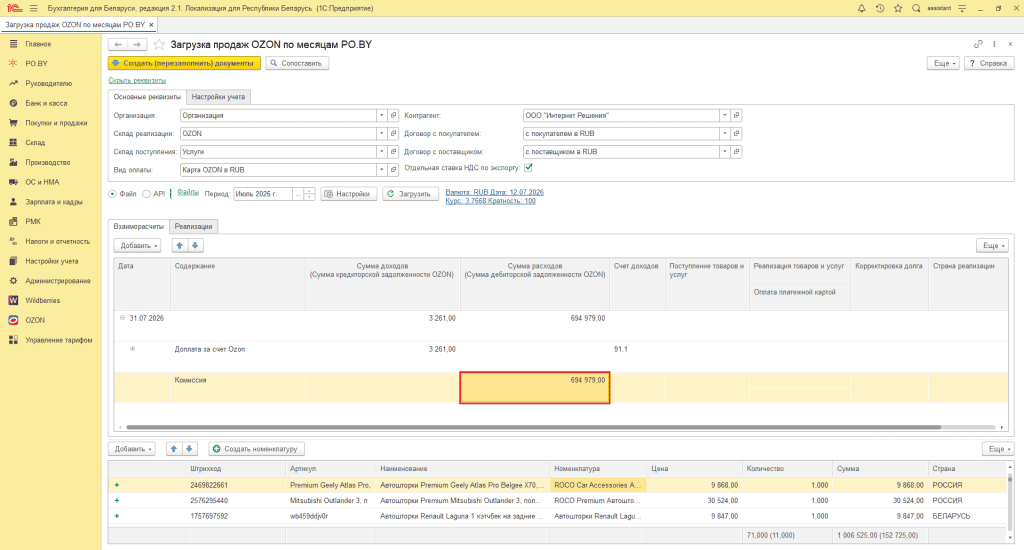The image size is (1024, 550).
Task: Move row up in Взаиморасчеты table
Action: (x=180, y=246)
